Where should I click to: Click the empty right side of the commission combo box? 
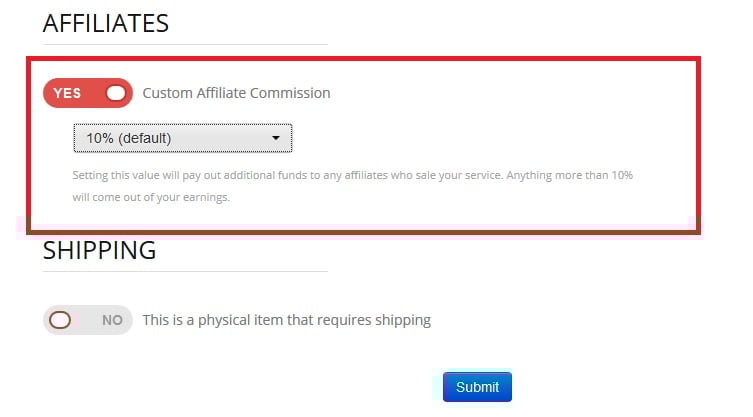[230, 138]
